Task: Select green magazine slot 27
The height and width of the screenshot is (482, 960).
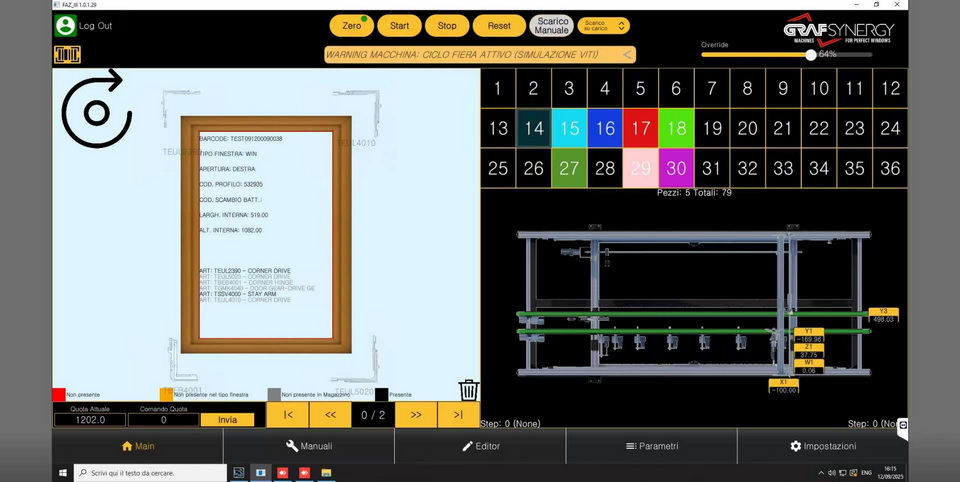Action: coord(569,169)
